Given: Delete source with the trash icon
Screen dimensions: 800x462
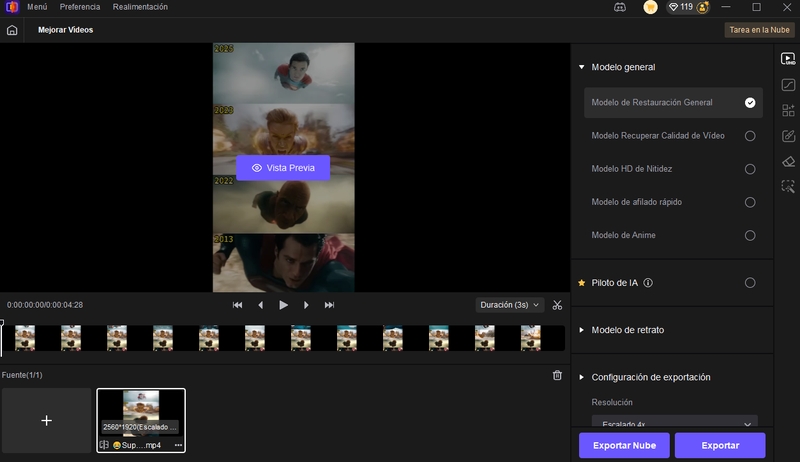Looking at the screenshot, I should [557, 375].
